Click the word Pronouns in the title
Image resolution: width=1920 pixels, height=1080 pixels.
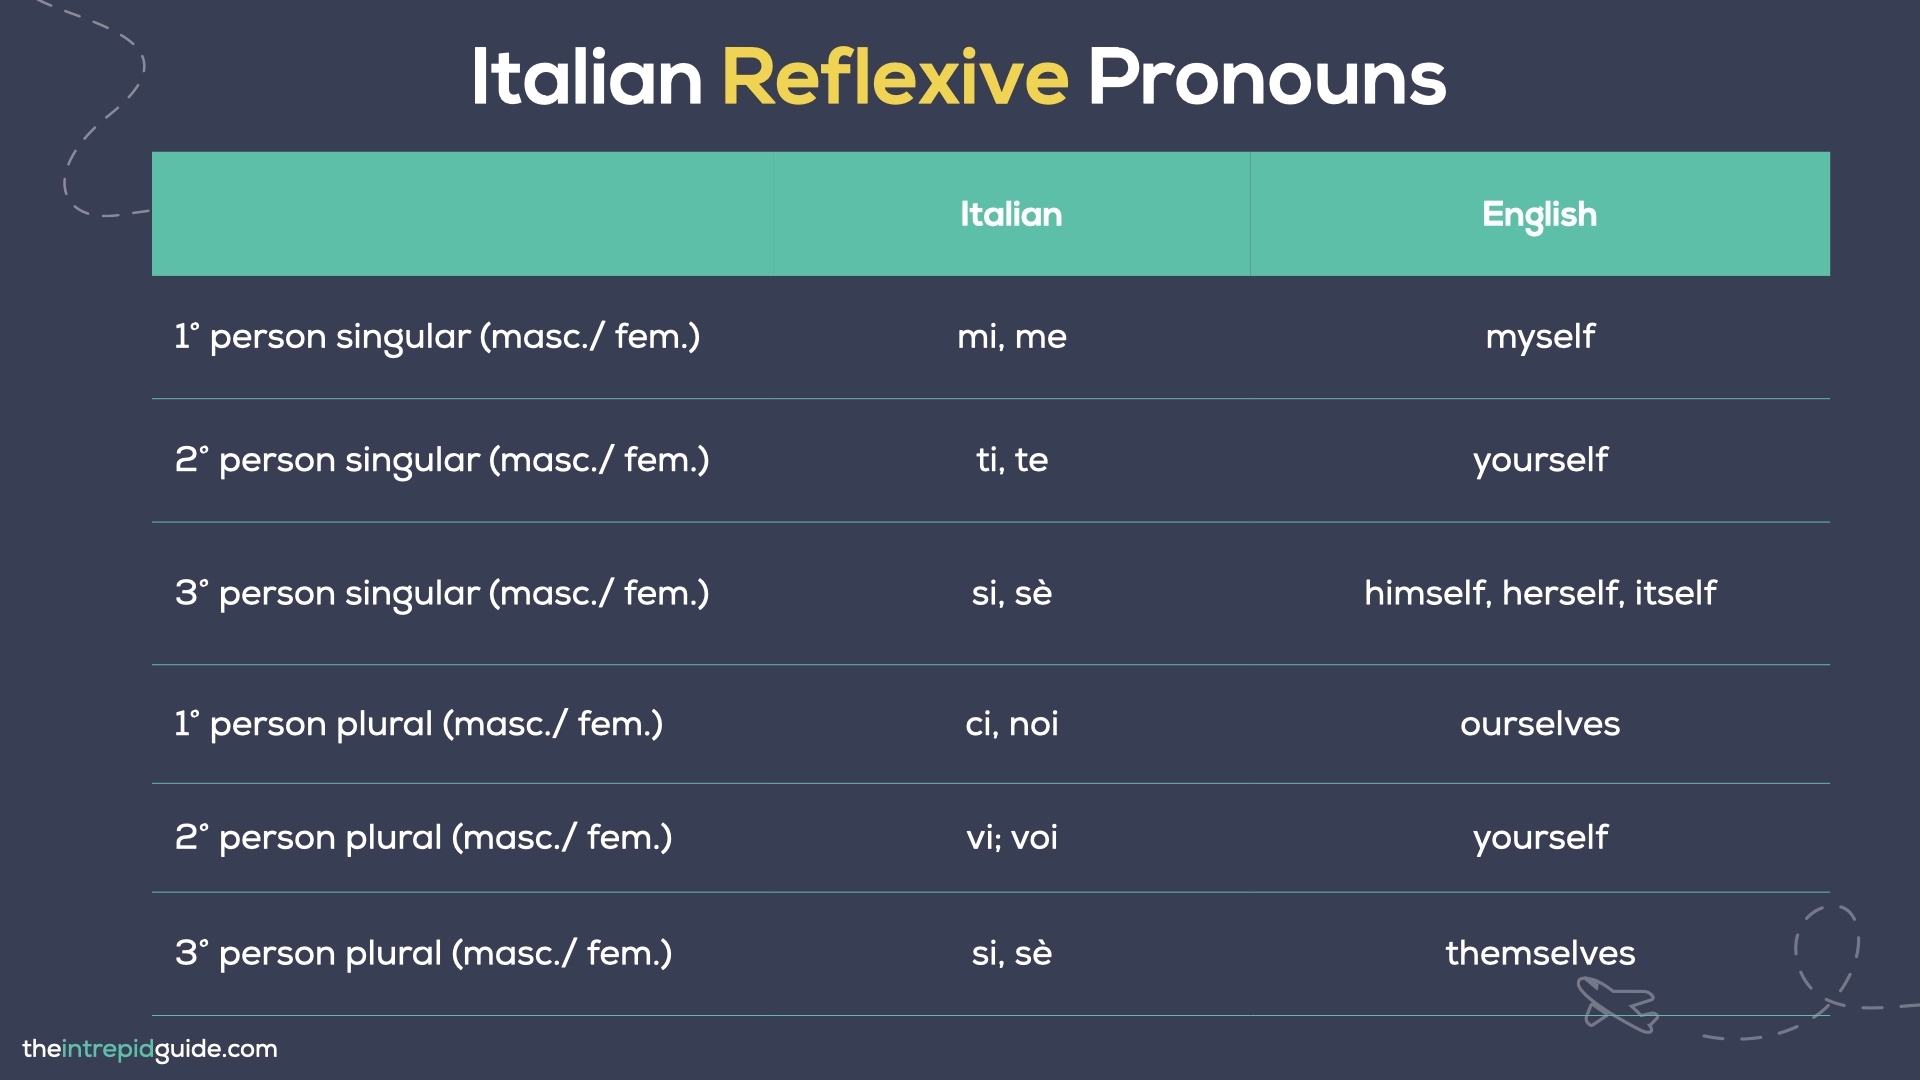click(1266, 77)
